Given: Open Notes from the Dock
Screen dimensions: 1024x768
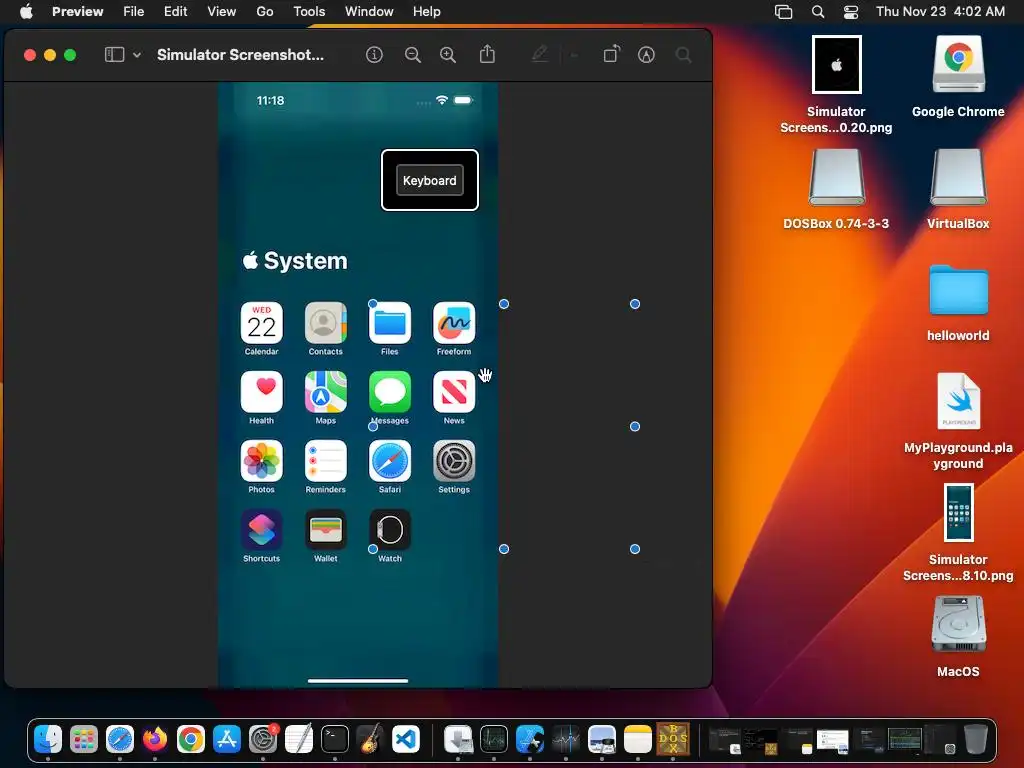Looking at the screenshot, I should (637, 739).
